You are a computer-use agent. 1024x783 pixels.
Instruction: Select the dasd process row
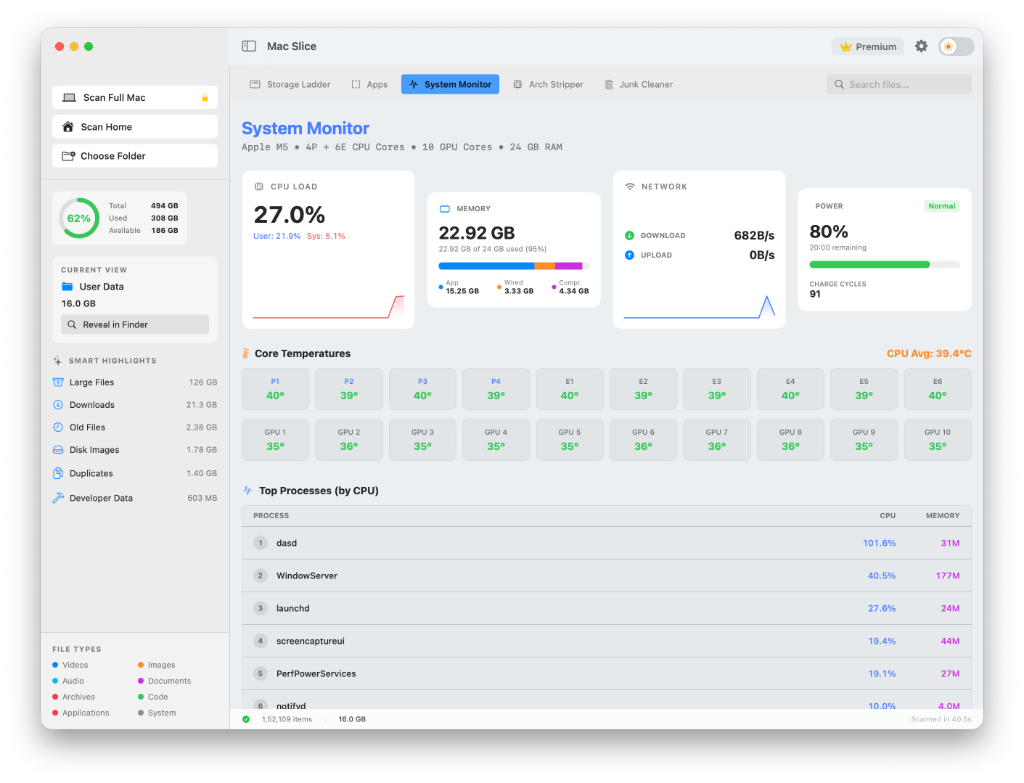click(606, 543)
